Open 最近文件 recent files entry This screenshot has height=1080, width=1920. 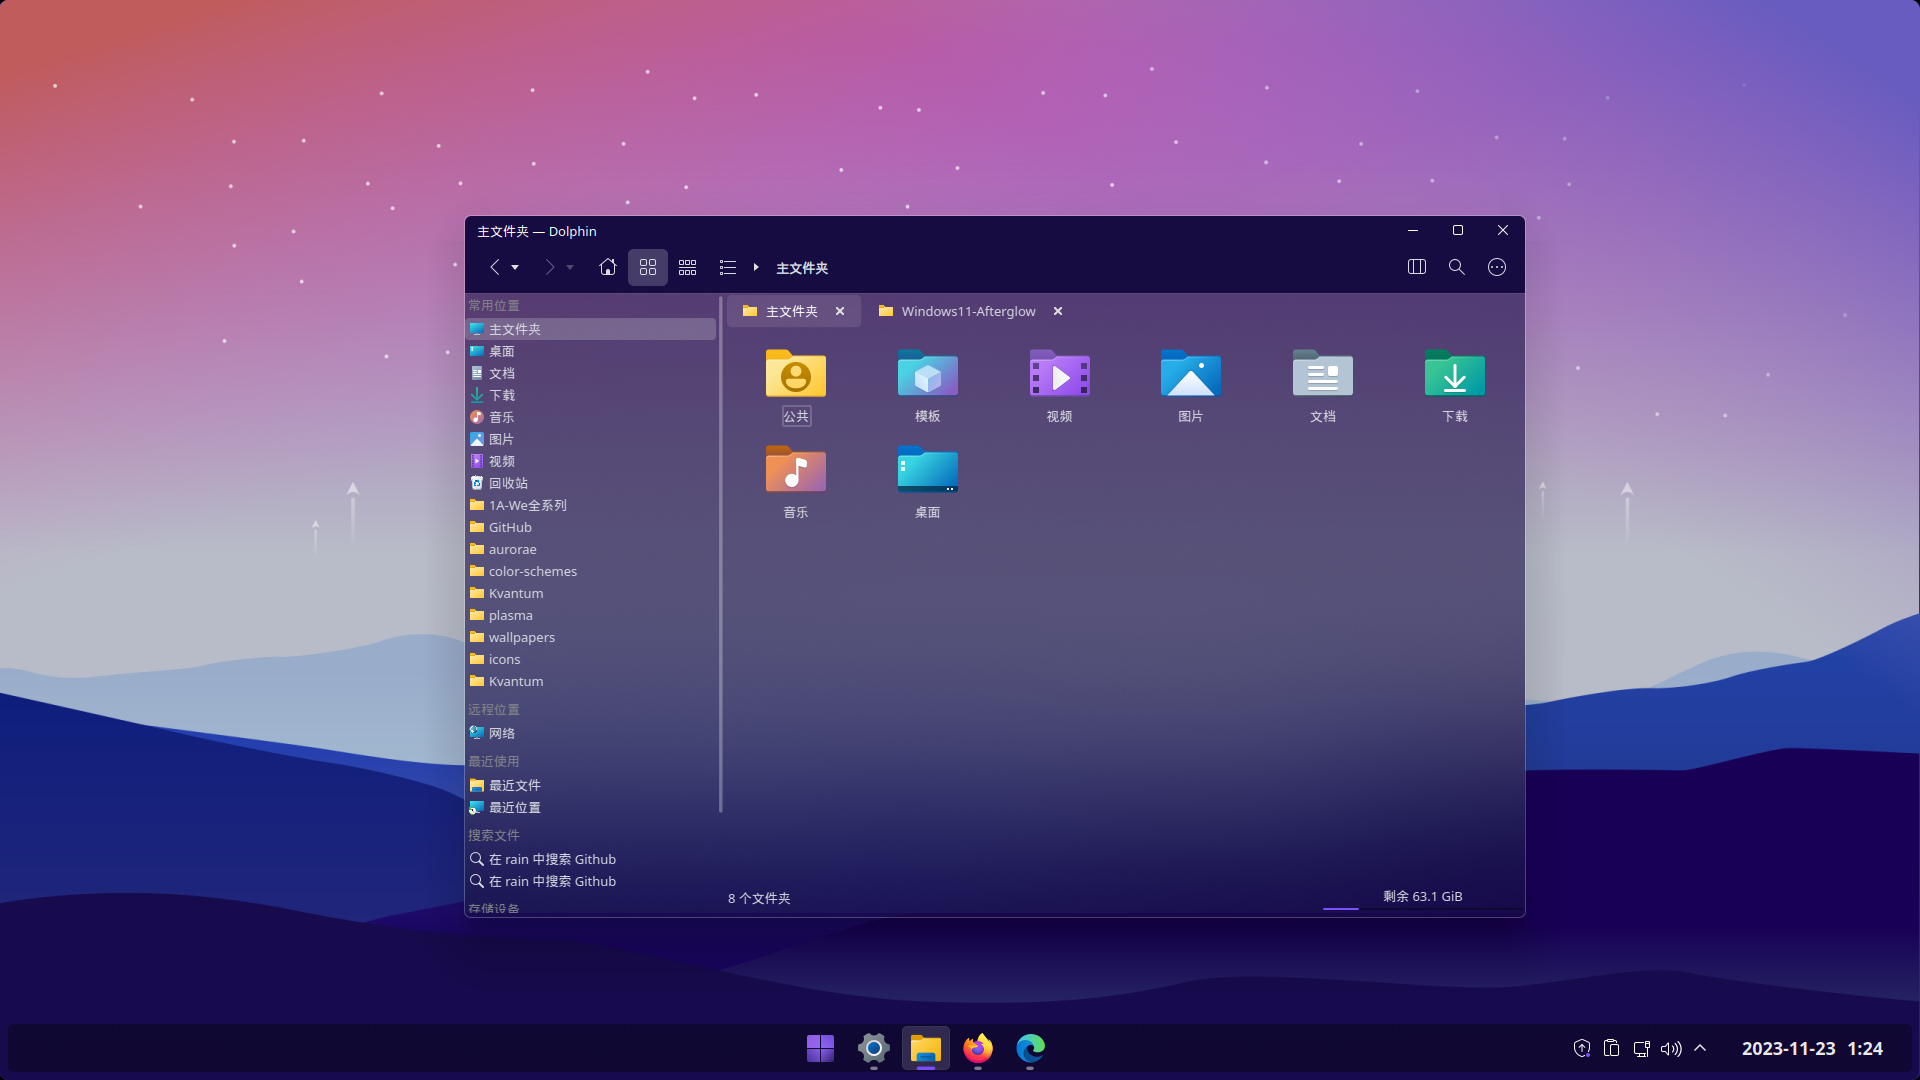591,785
